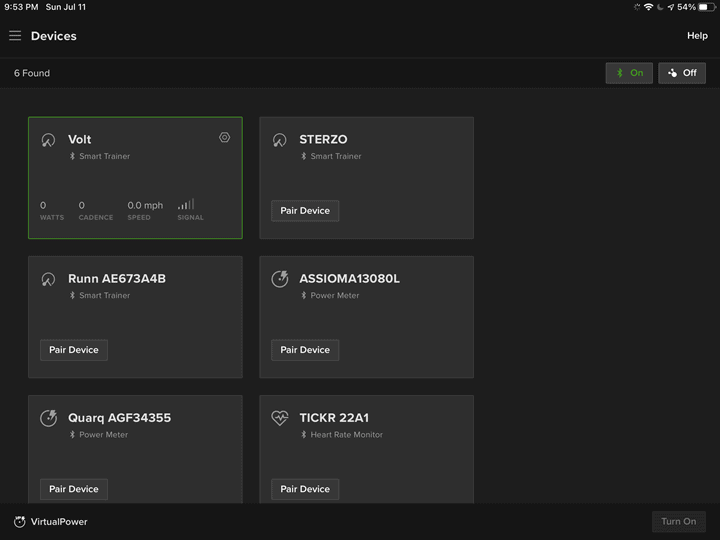Click the VirtualPower icon
Viewport: 720px width, 540px height.
[19, 522]
